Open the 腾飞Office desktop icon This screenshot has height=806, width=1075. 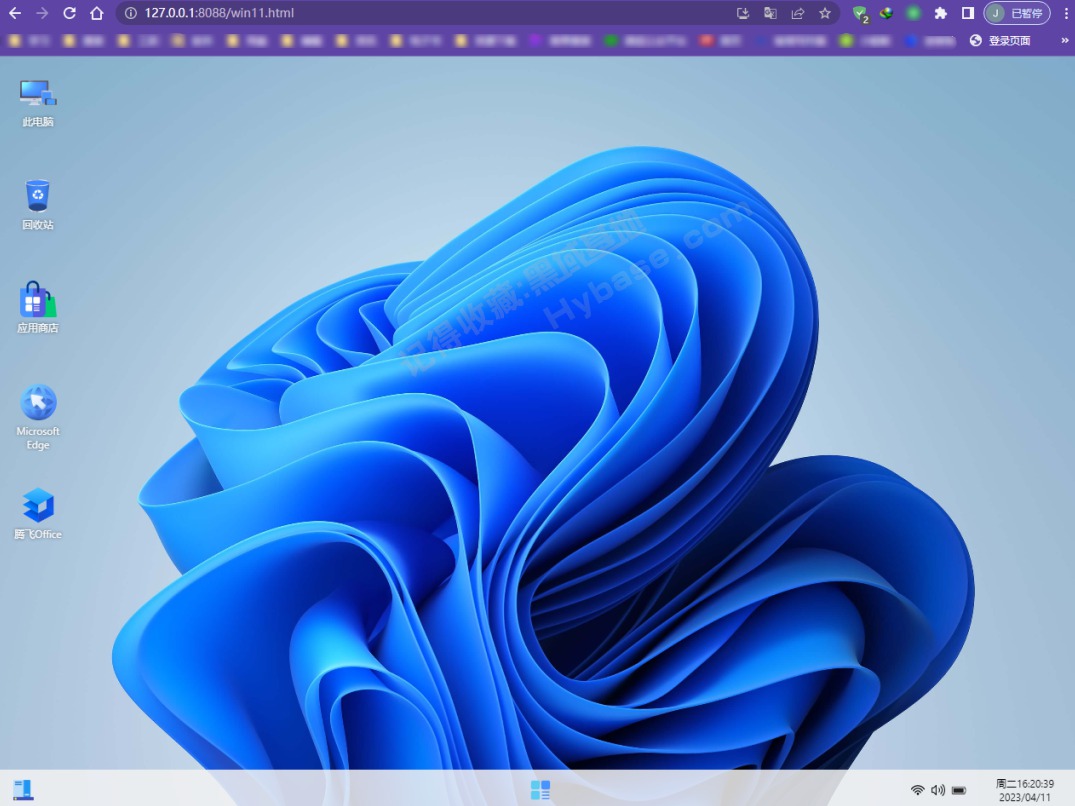click(x=38, y=514)
